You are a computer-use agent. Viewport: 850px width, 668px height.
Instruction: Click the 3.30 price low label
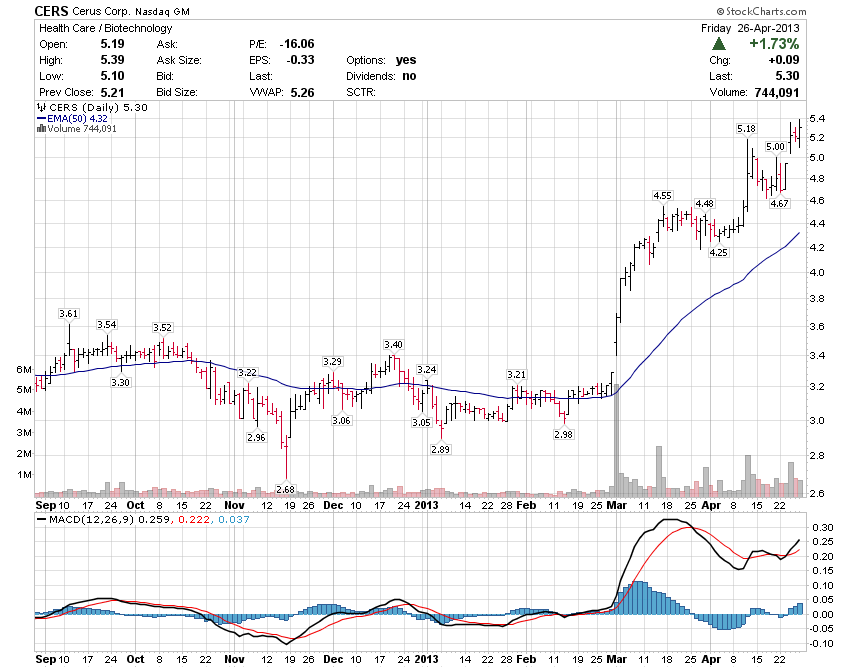click(120, 382)
